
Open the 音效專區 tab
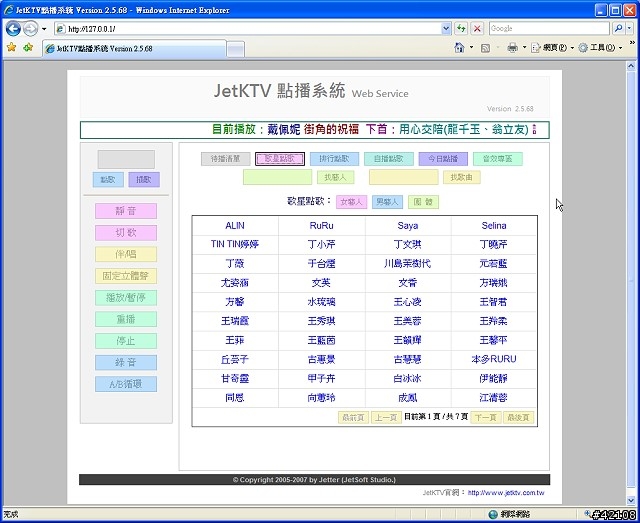click(x=498, y=159)
